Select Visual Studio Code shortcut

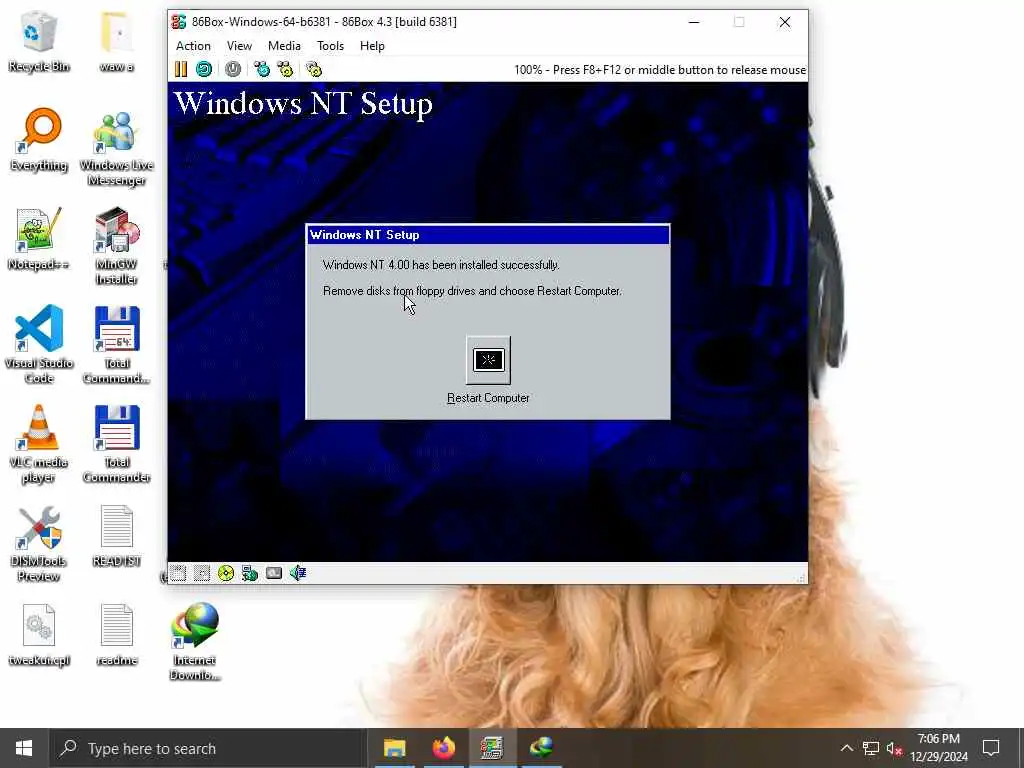(x=39, y=345)
